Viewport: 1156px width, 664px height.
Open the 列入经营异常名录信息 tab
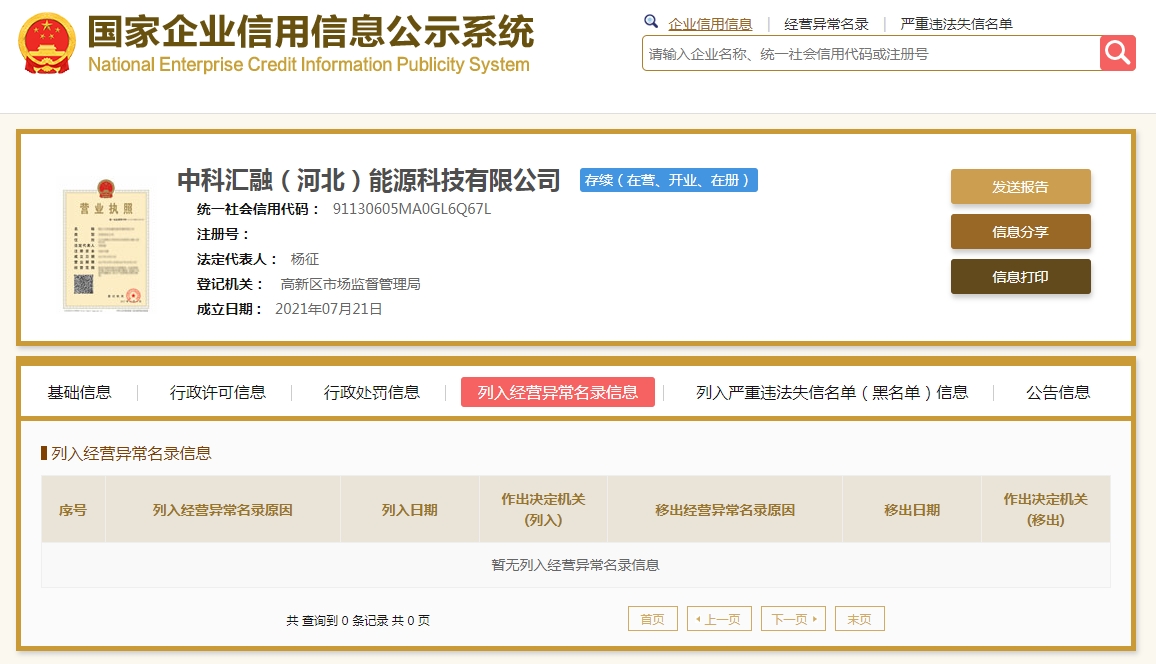click(x=557, y=392)
